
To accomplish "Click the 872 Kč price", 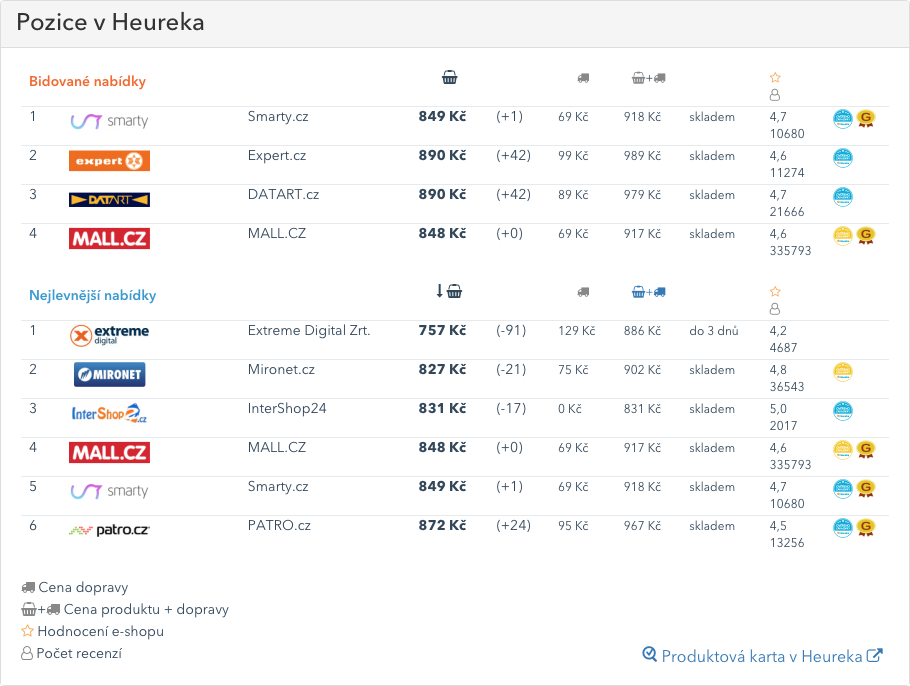I will click(x=442, y=525).
